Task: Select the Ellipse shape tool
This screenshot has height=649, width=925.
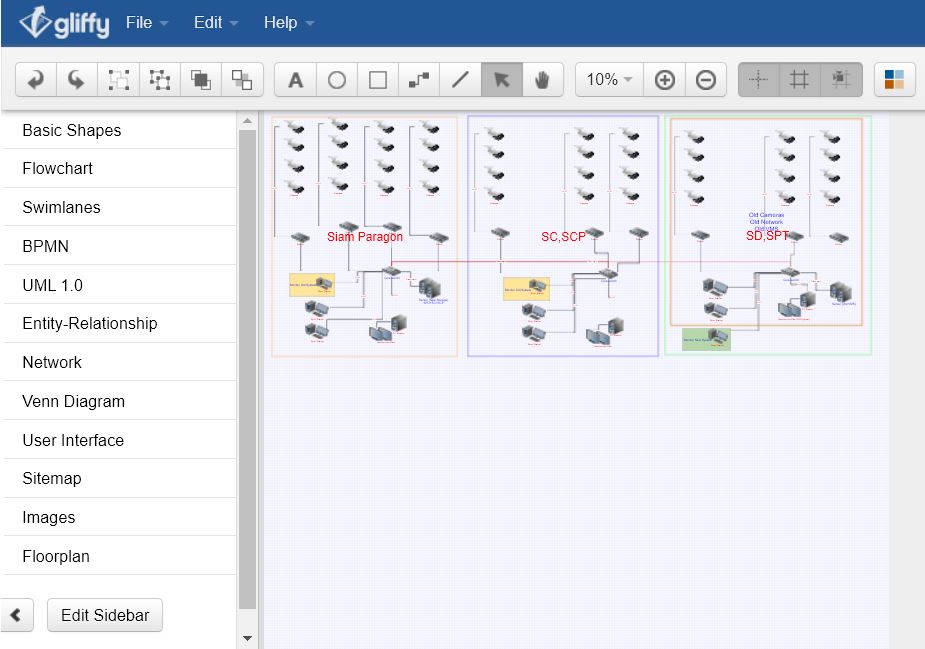Action: point(337,80)
